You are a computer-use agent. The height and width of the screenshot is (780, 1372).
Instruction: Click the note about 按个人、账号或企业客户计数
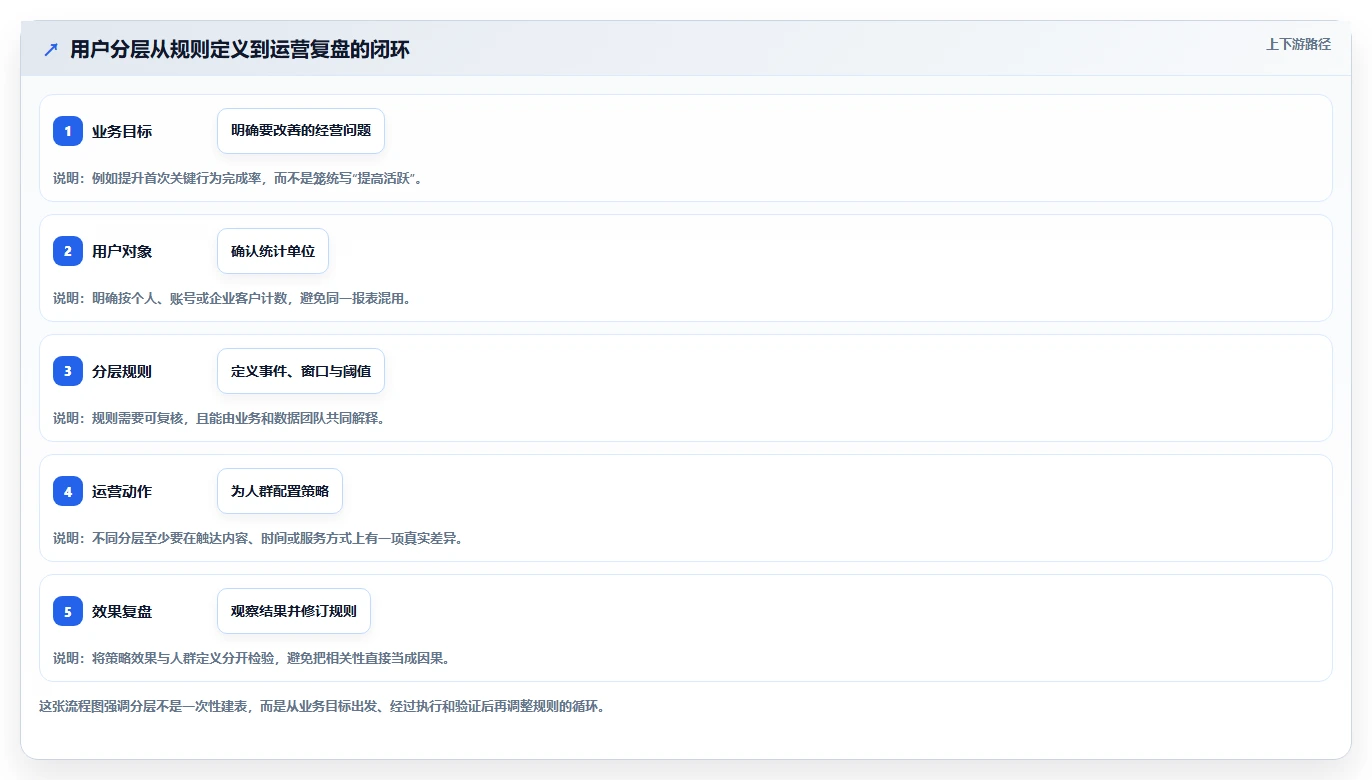tap(232, 298)
